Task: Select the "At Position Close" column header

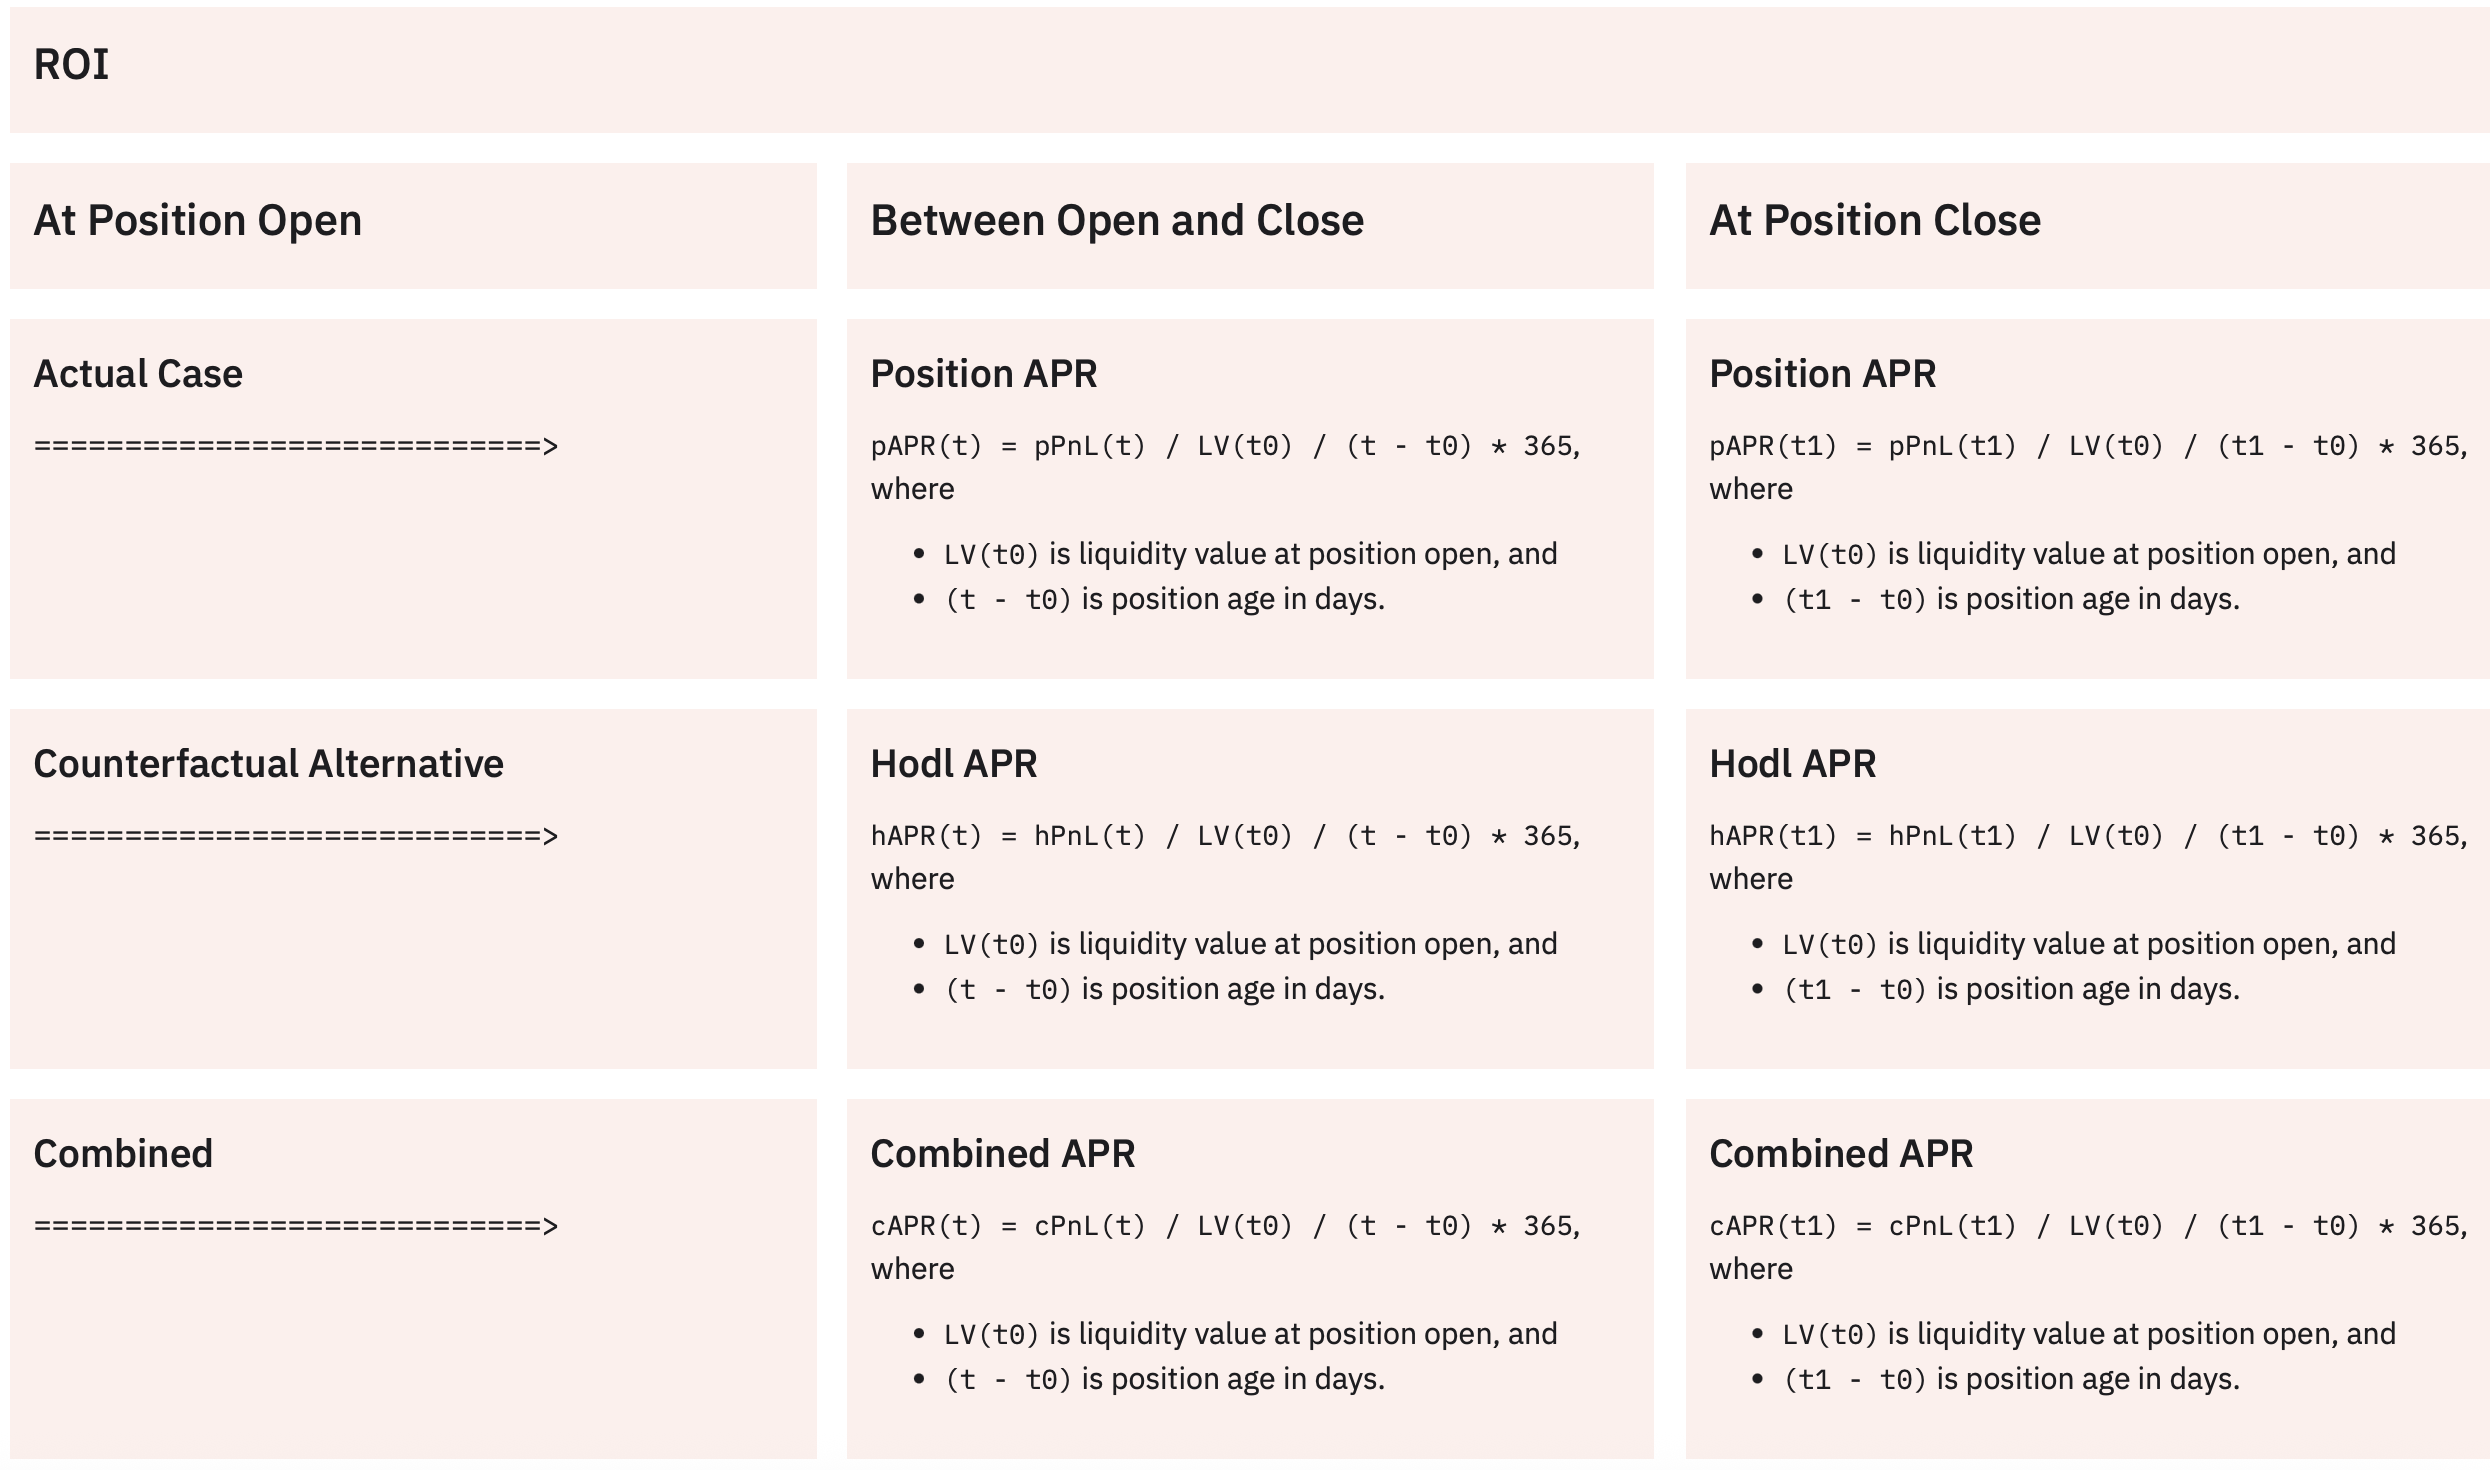Action: 1874,221
